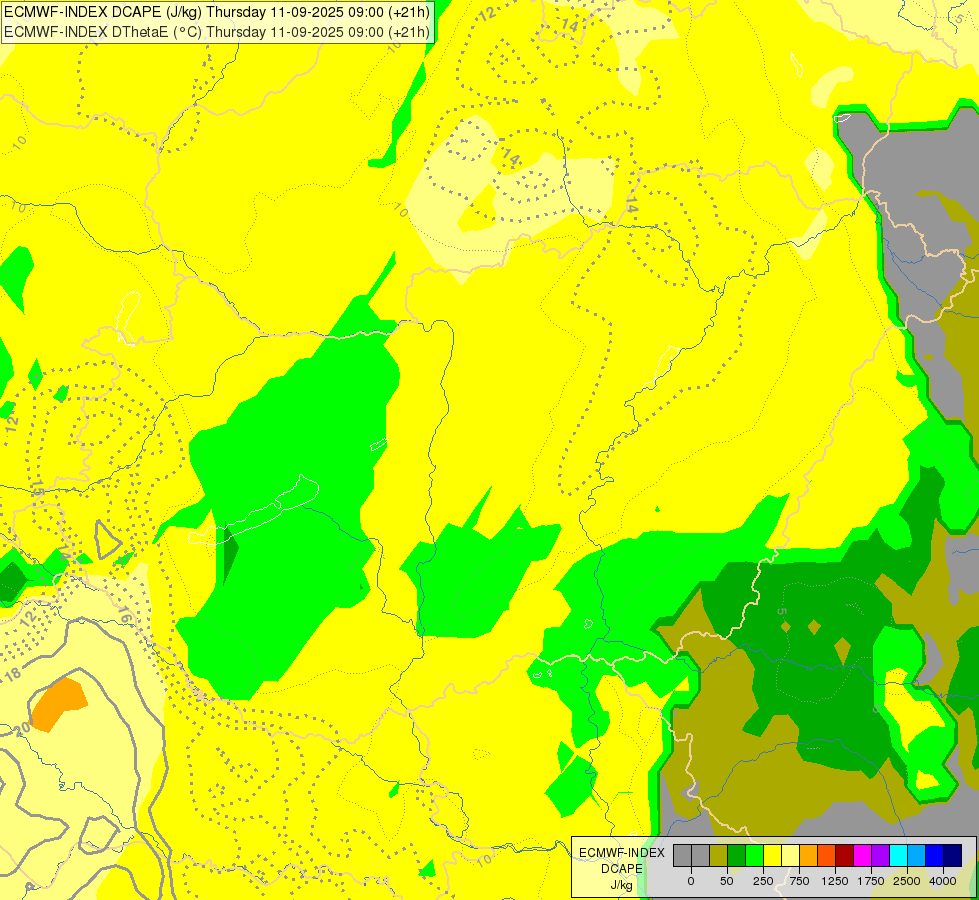Click the DThetaE title line in header

(x=217, y=32)
